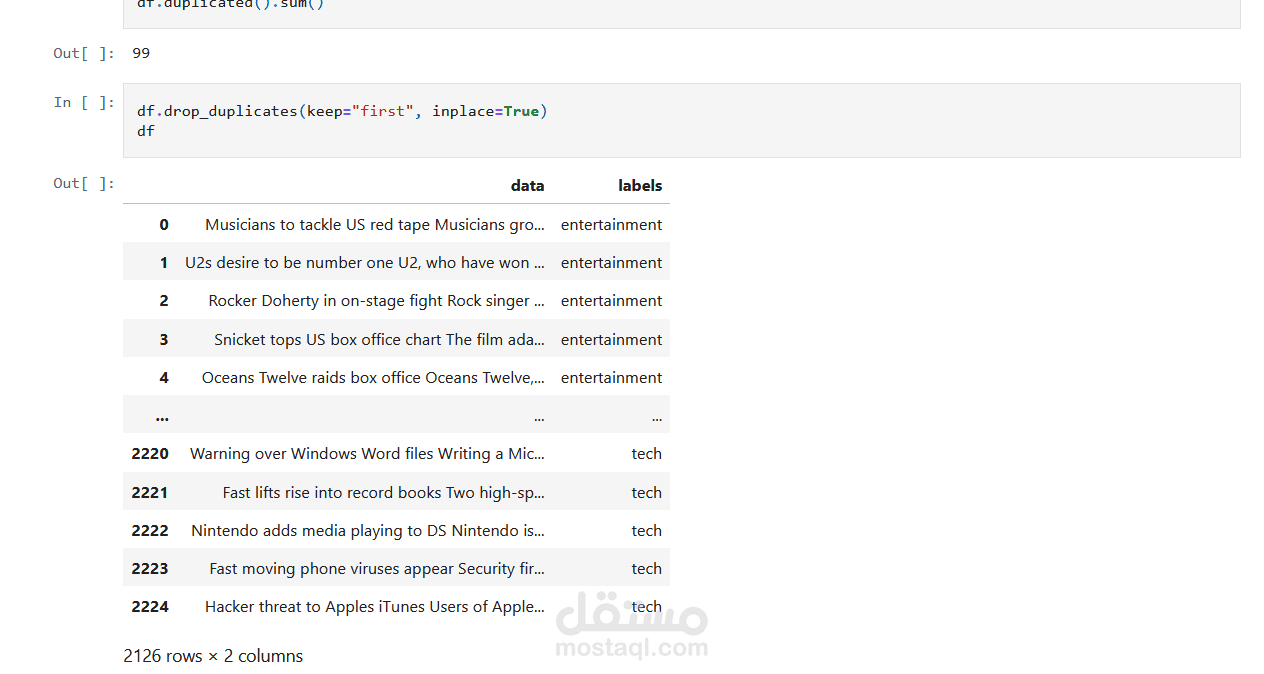Screen dimensions: 1264x674
Task: Click tech label in row 2220
Action: [646, 454]
